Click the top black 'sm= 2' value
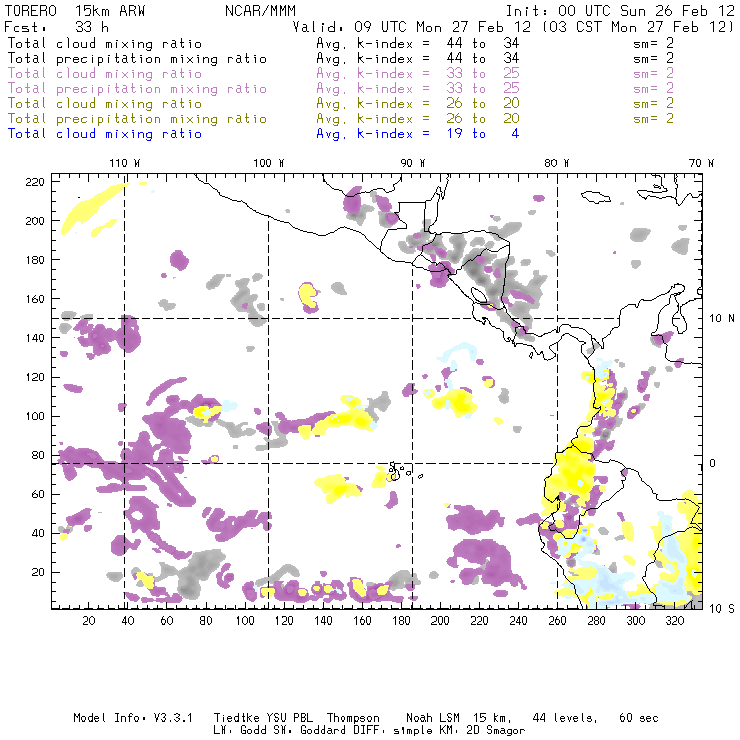The height and width of the screenshot is (740, 740). coord(653,44)
